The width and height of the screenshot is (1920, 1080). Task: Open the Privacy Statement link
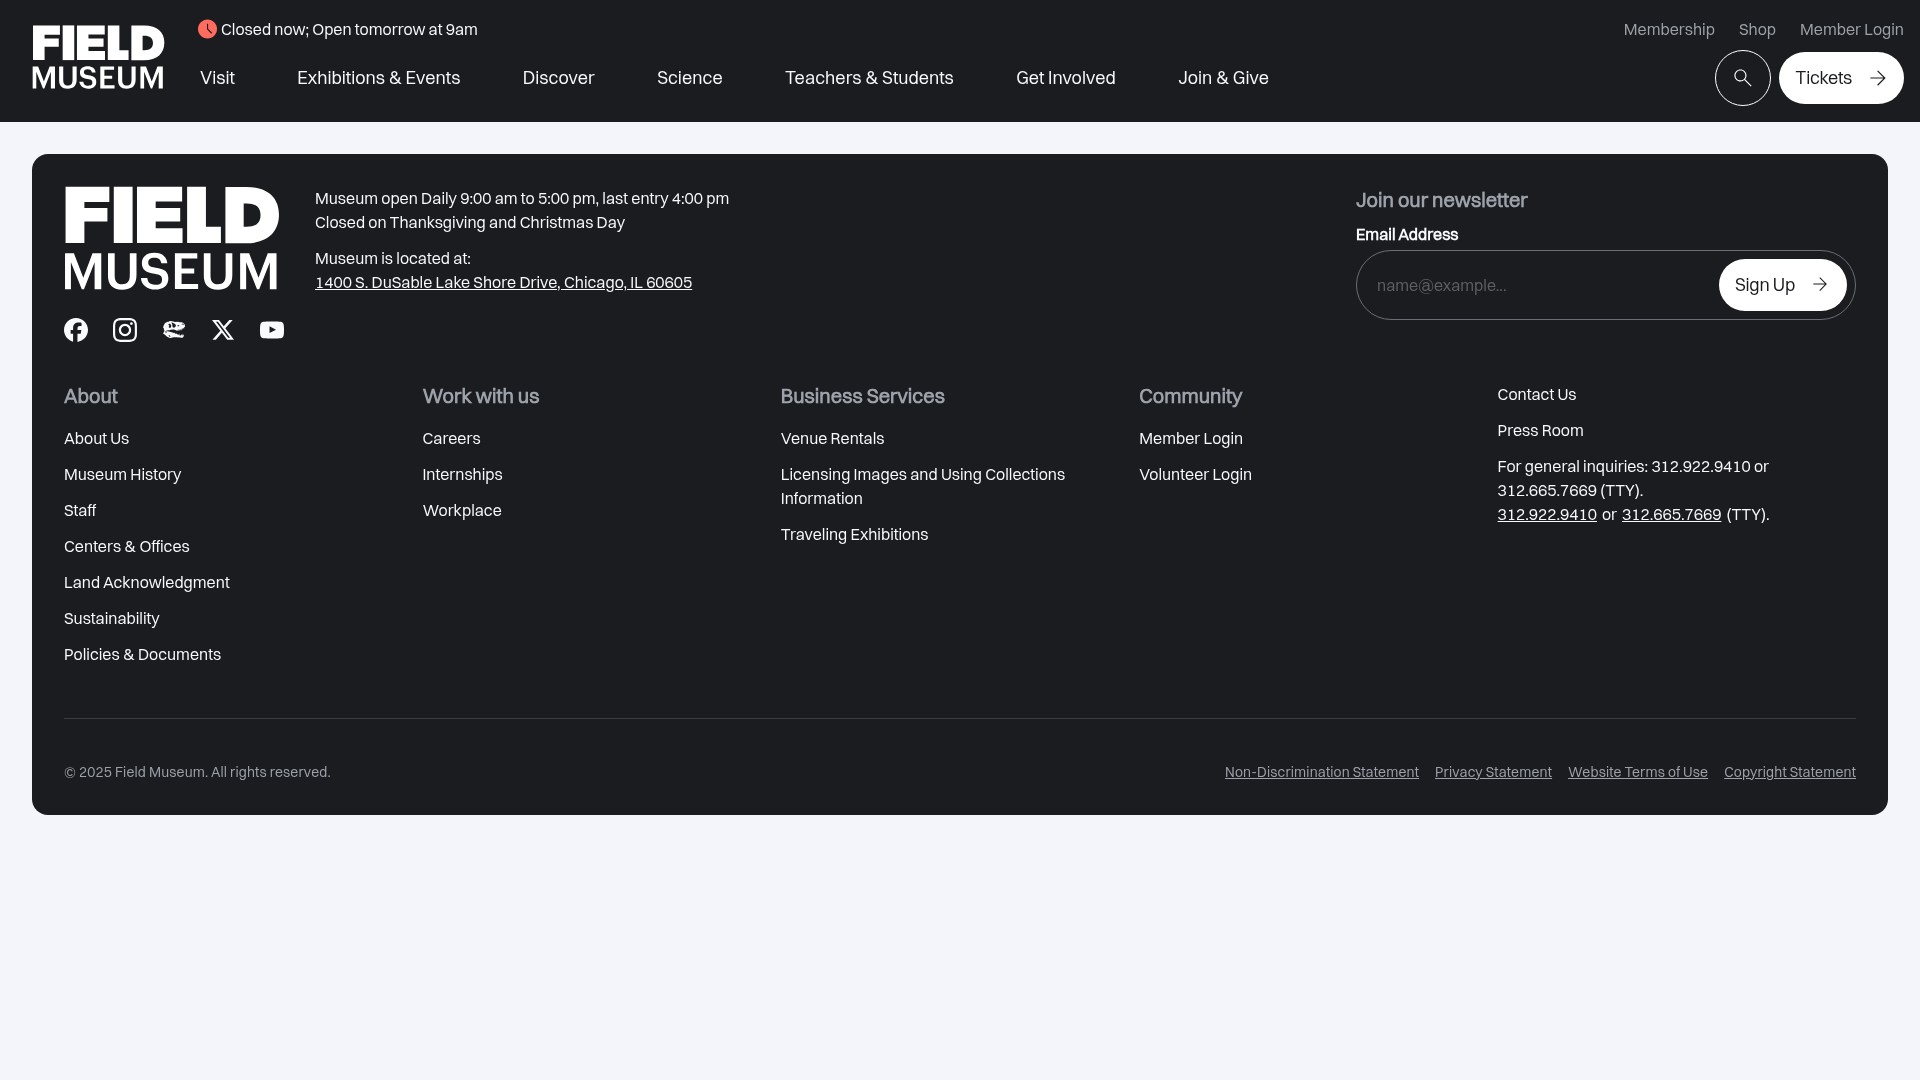[x=1493, y=772]
